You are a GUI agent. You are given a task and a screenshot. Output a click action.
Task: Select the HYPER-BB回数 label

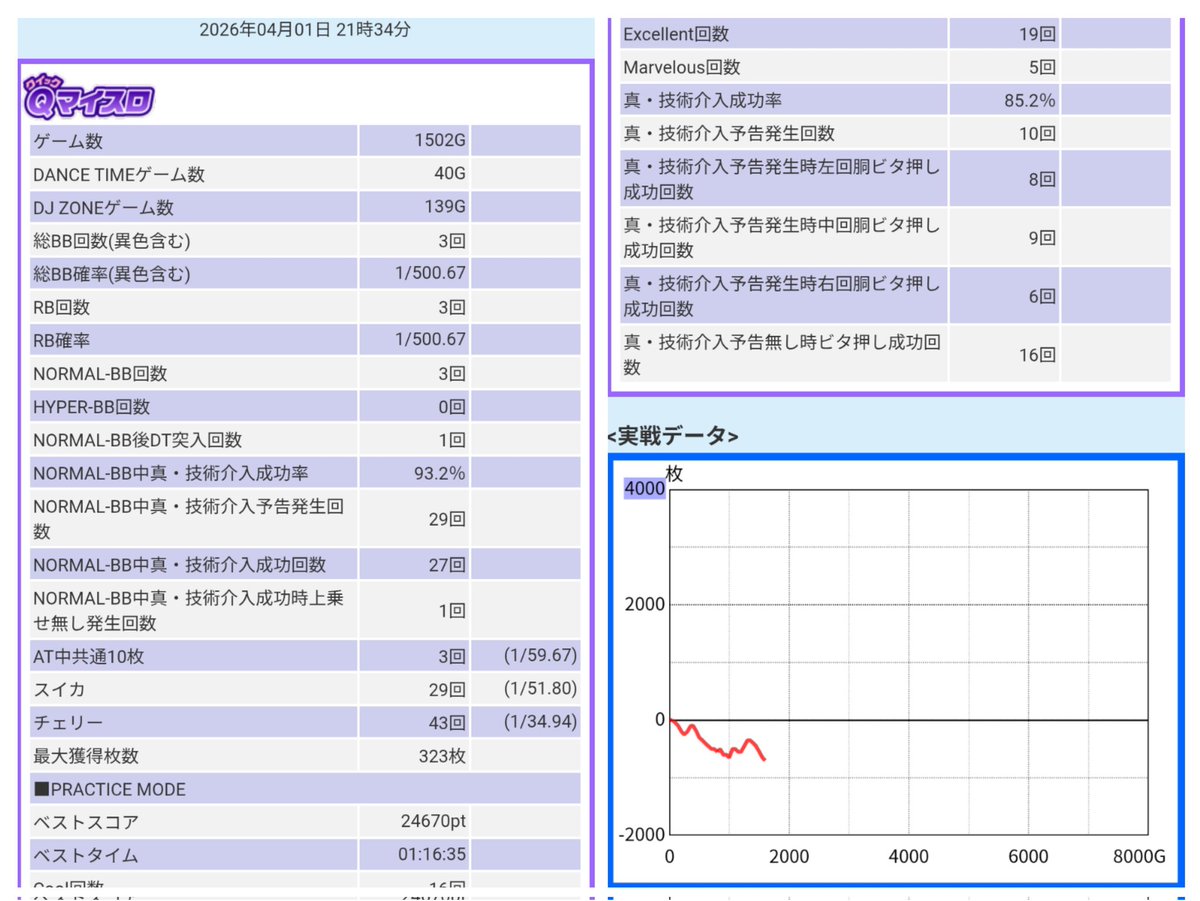(92, 407)
